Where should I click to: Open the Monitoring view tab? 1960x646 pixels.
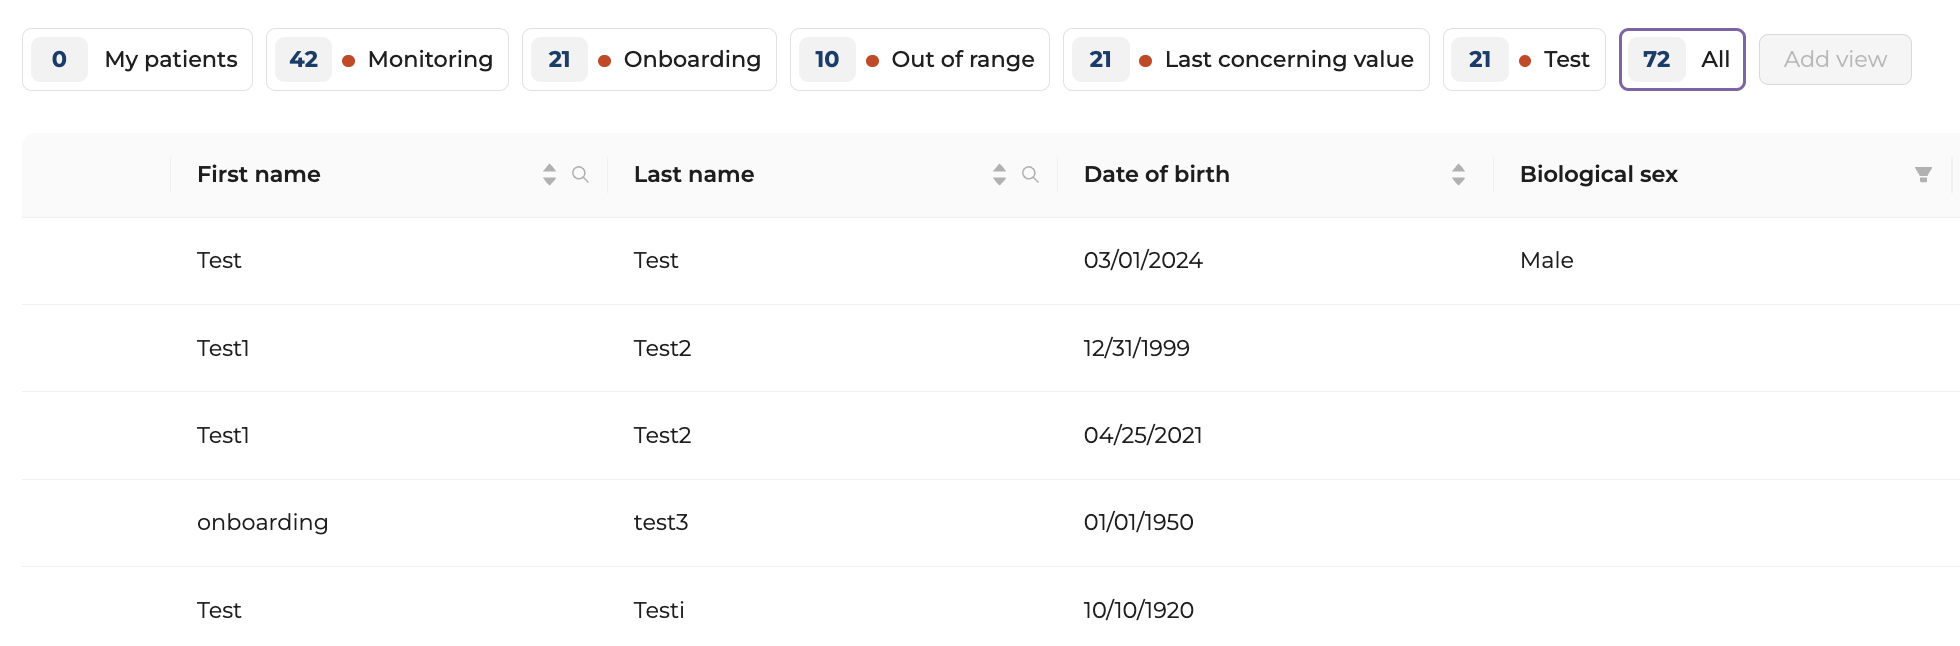tap(388, 60)
